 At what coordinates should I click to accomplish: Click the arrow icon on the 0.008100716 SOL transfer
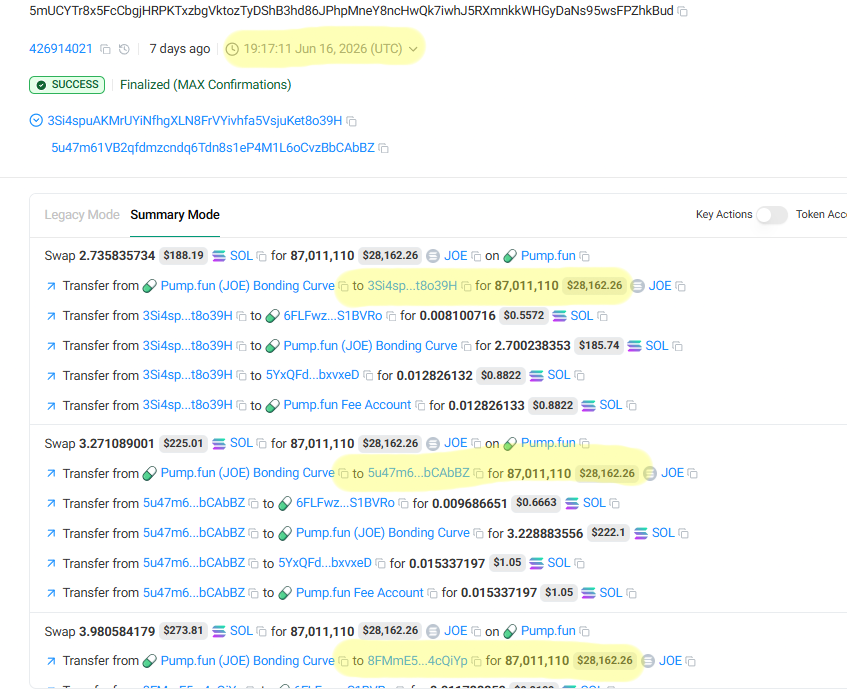point(51,316)
